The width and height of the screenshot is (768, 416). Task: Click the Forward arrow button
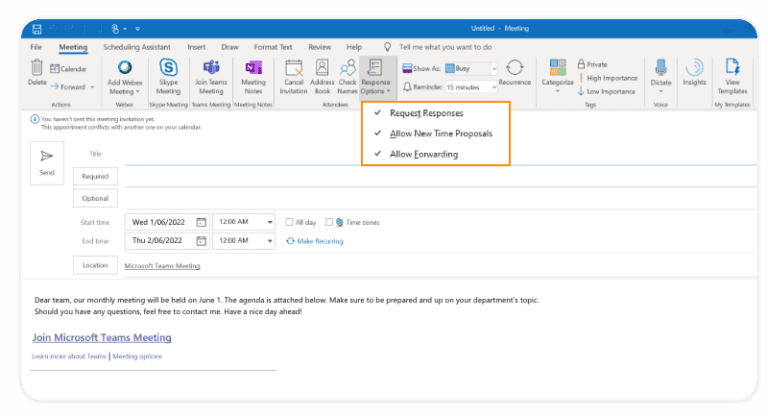(x=68, y=87)
